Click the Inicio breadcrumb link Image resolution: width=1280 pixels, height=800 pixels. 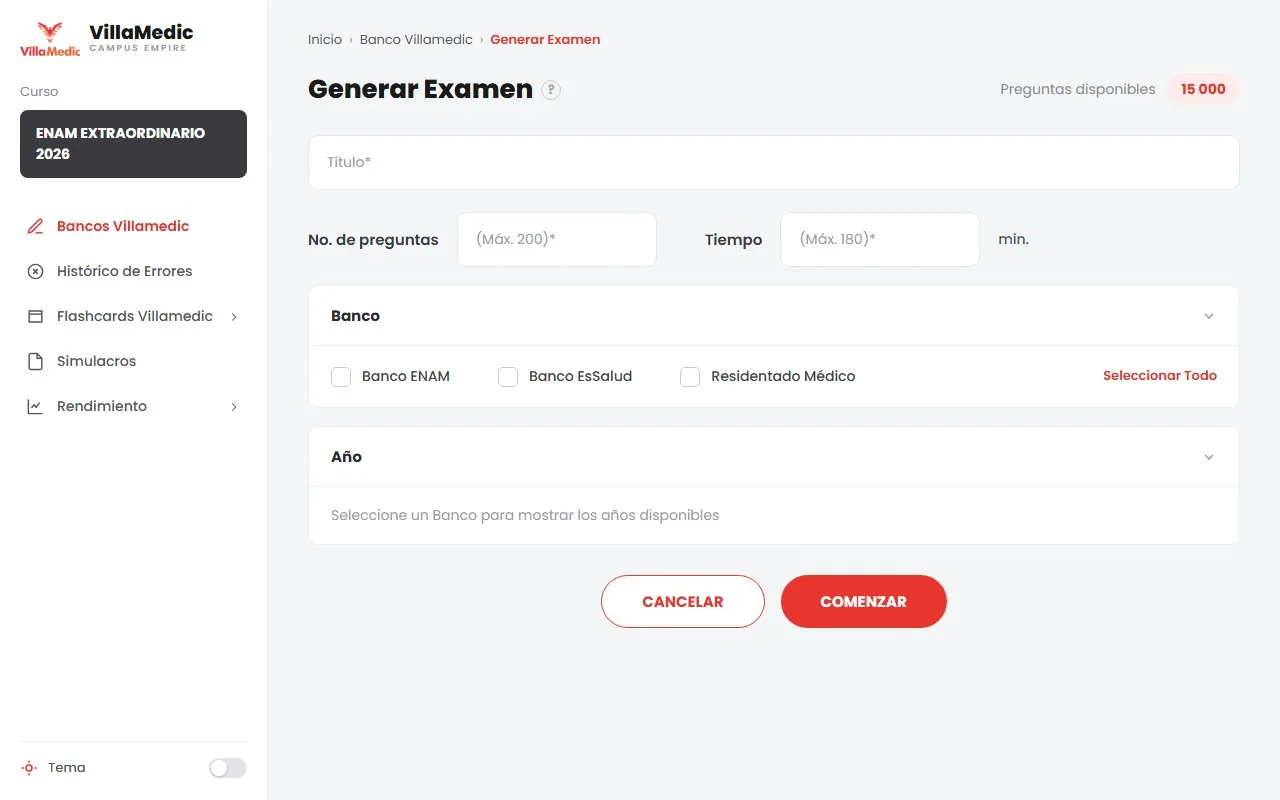[325, 40]
